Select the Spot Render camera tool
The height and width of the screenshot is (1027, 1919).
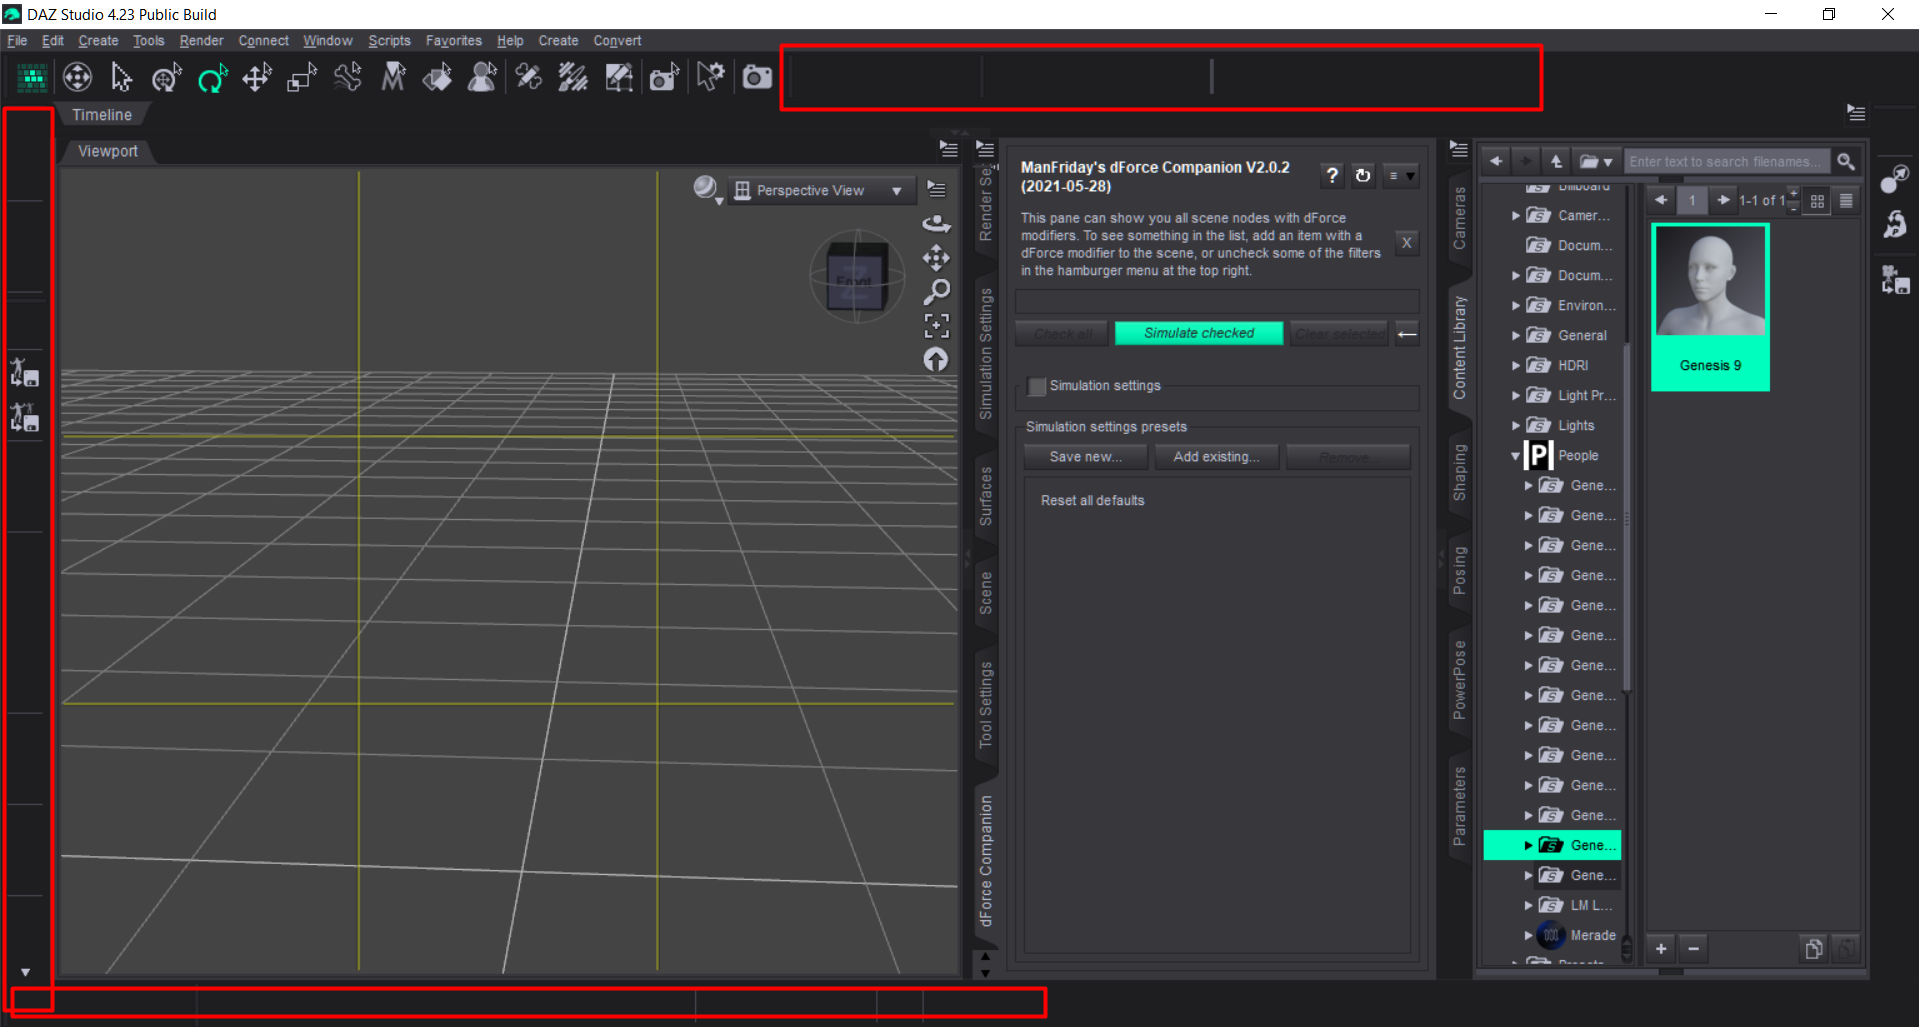[x=664, y=77]
